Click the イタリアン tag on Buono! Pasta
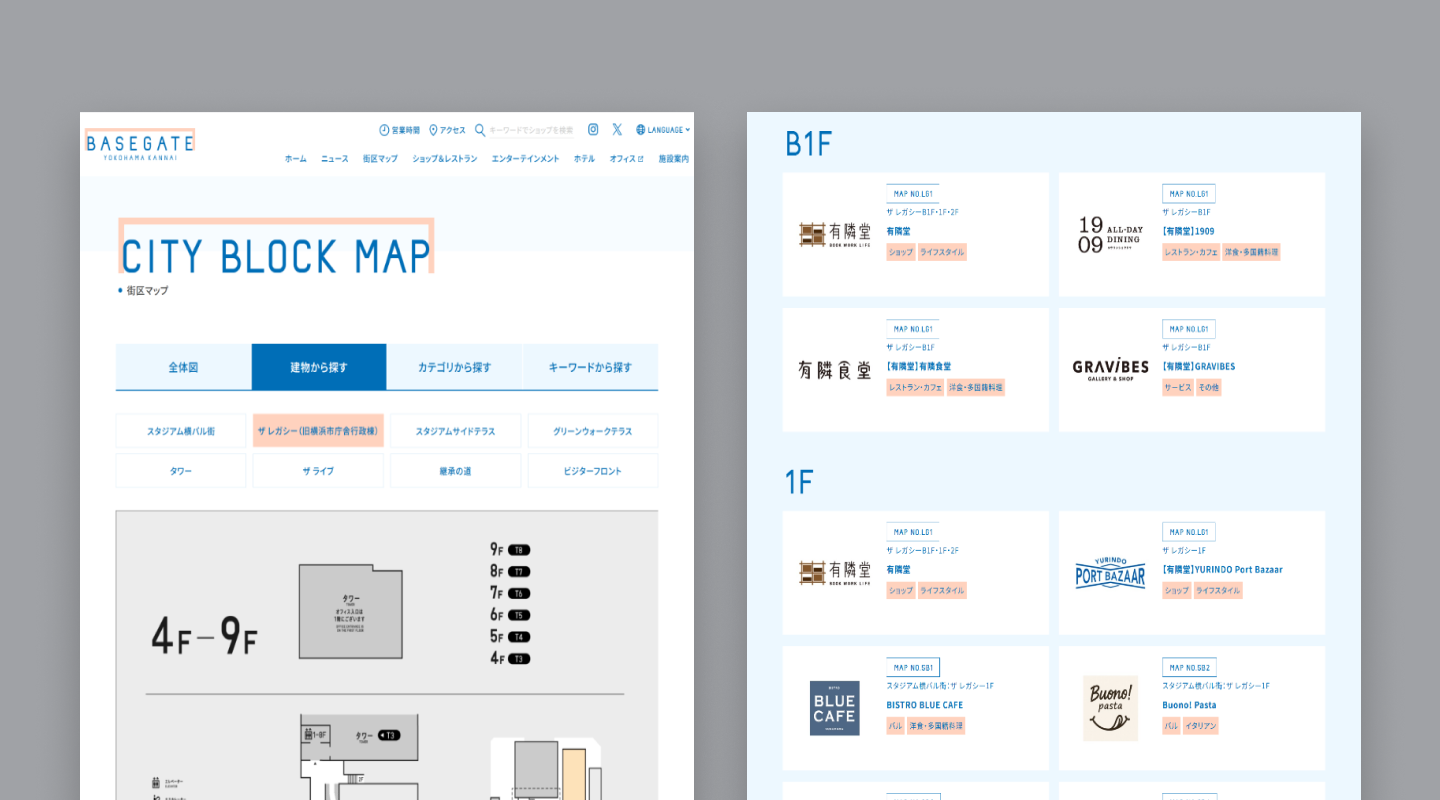Screen dimensions: 1440x800 [x=1200, y=726]
